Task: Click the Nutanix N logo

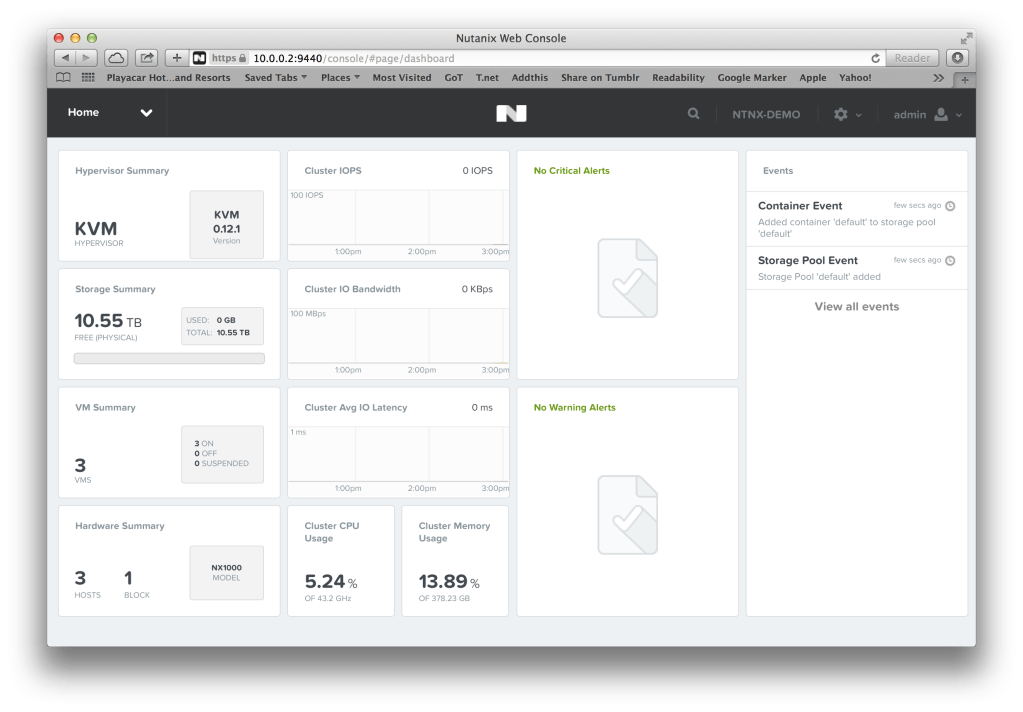Action: 511,113
